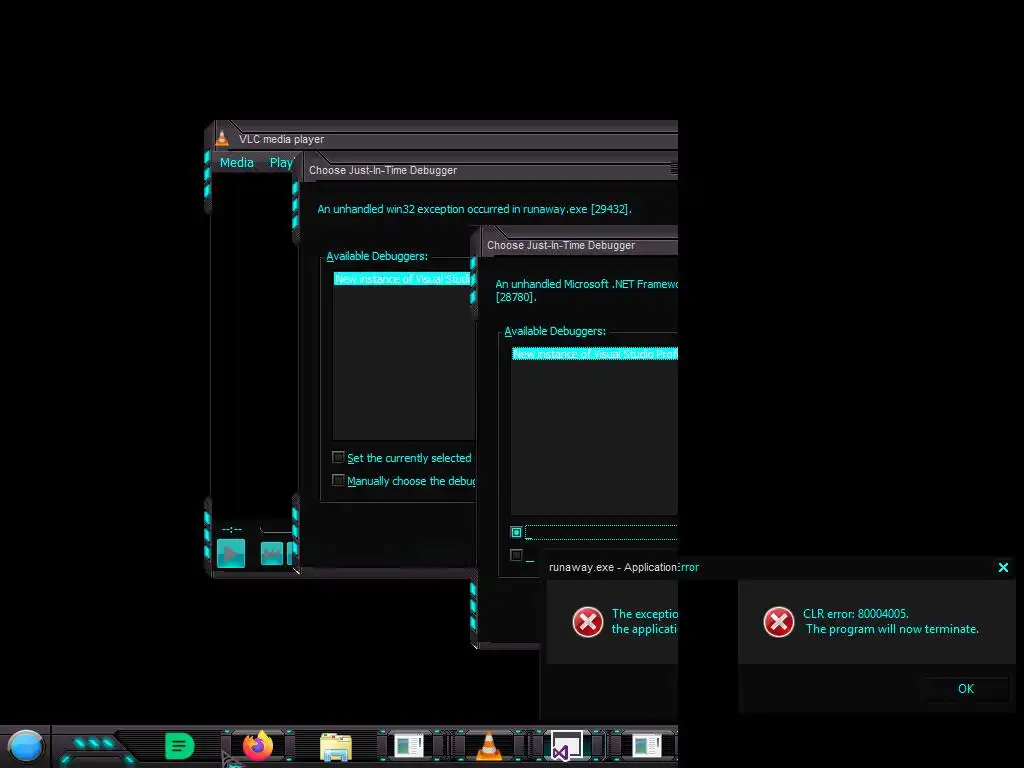The image size is (1024, 768).
Task: Close the runaway.exe Application Error dialog
Action: [1003, 568]
